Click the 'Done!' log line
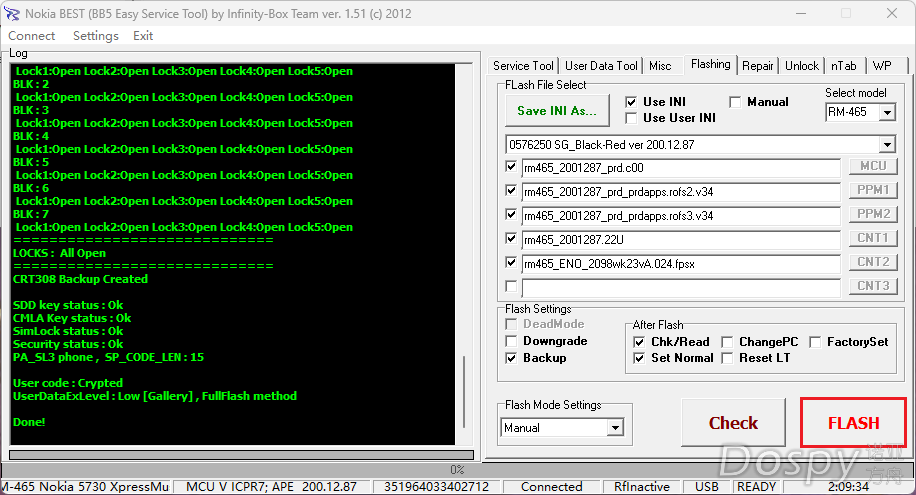Image resolution: width=916 pixels, height=495 pixels. click(x=29, y=422)
